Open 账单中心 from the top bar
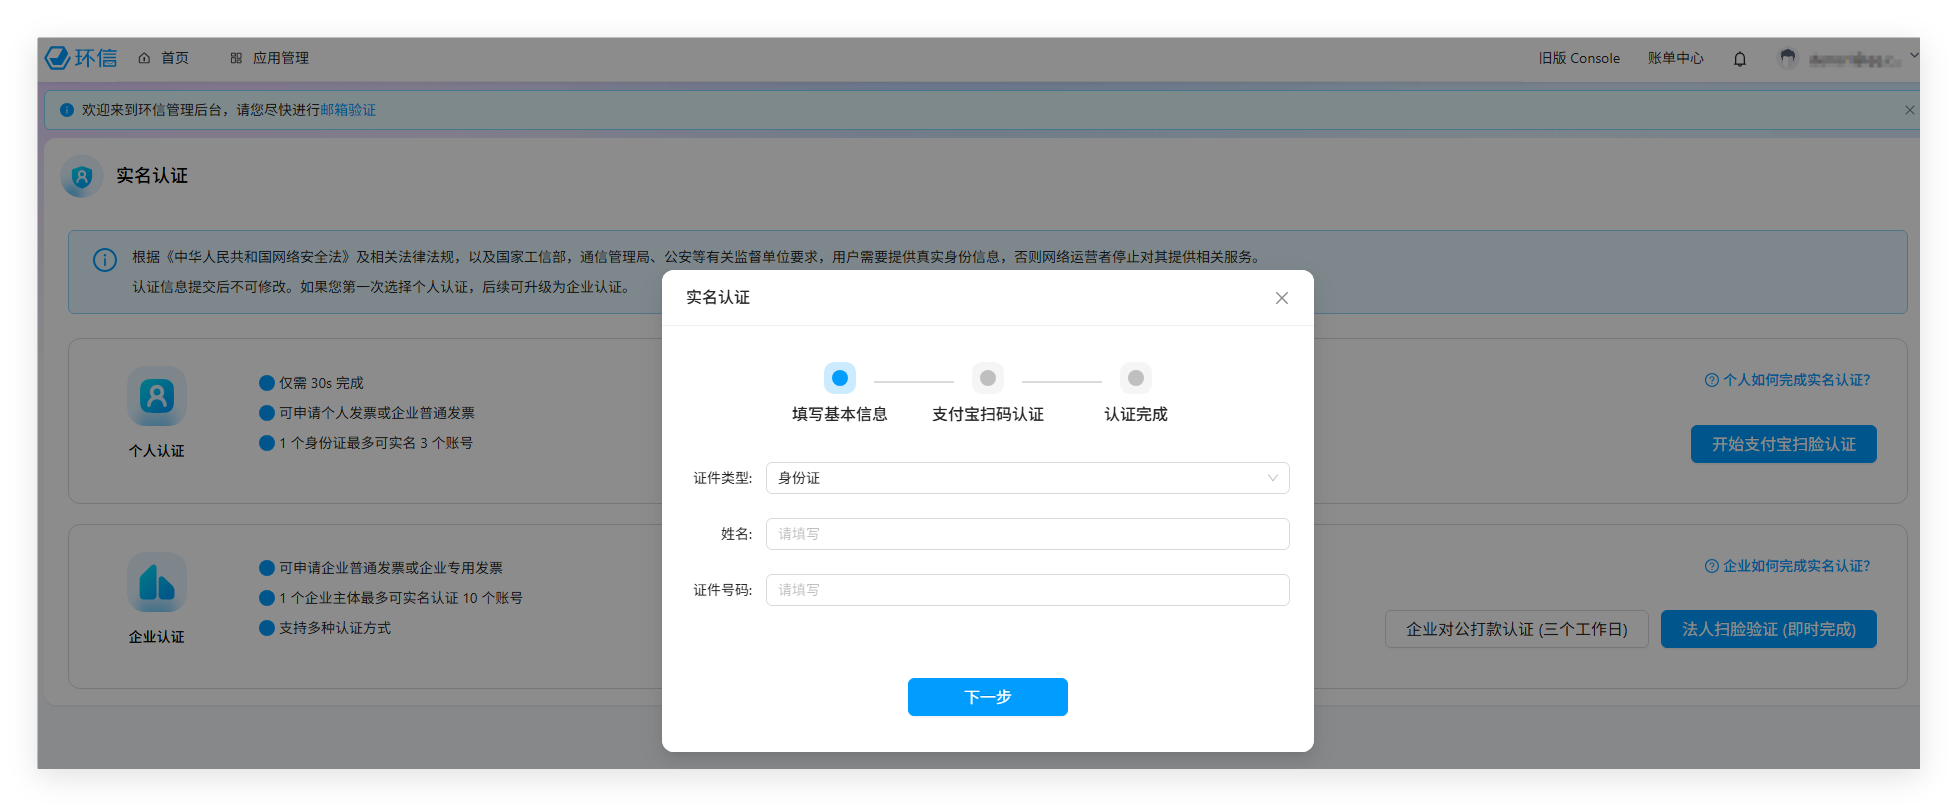 1675,58
